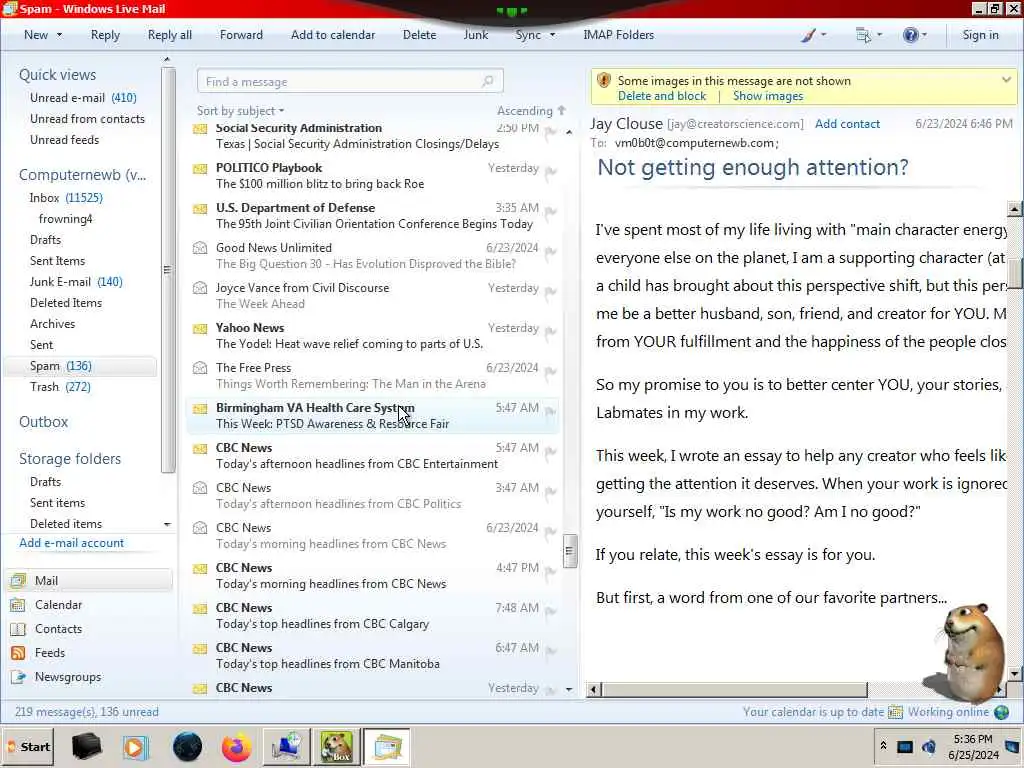Click Delete in the toolbar
The width and height of the screenshot is (1024, 768).
(419, 35)
